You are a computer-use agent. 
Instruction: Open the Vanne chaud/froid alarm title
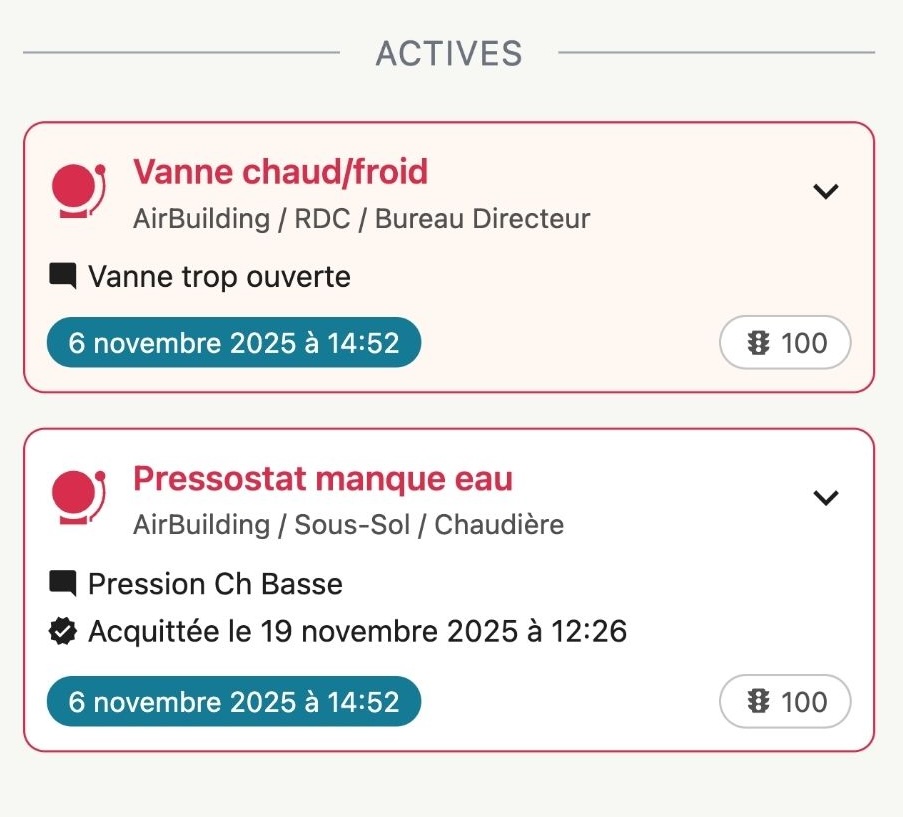click(x=280, y=171)
